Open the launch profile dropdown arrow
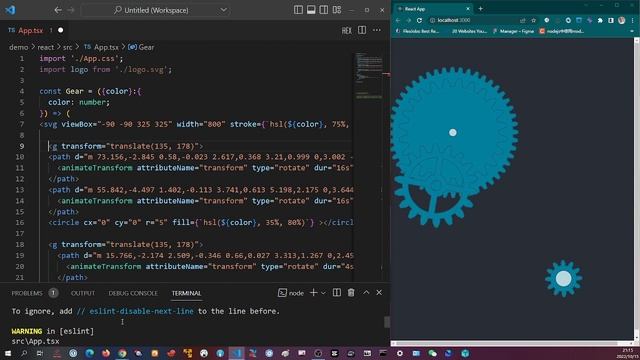 [x=323, y=293]
